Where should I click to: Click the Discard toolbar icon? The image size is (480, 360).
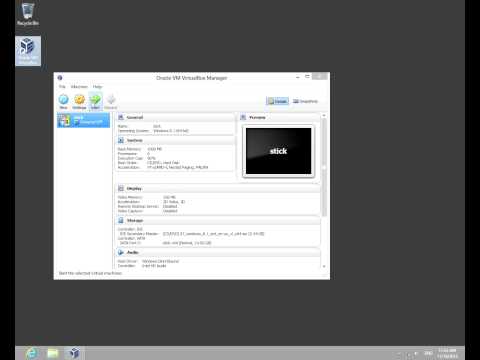(x=111, y=101)
